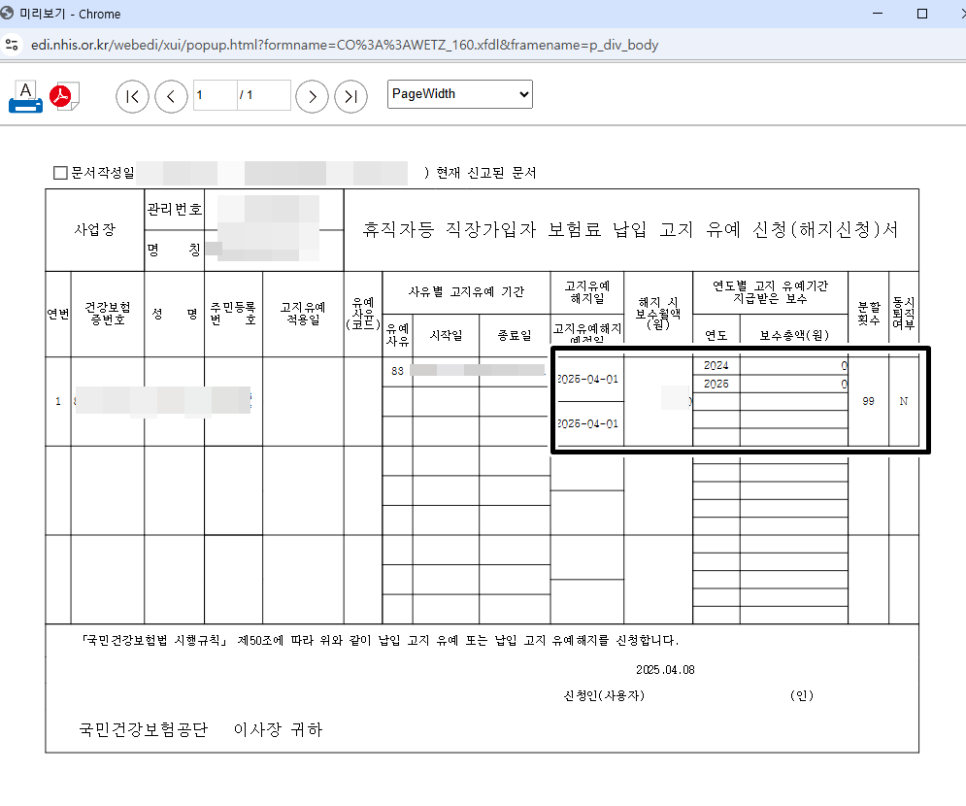Click the 연도 column header
Viewport: 966px width, 806px height.
(716, 335)
